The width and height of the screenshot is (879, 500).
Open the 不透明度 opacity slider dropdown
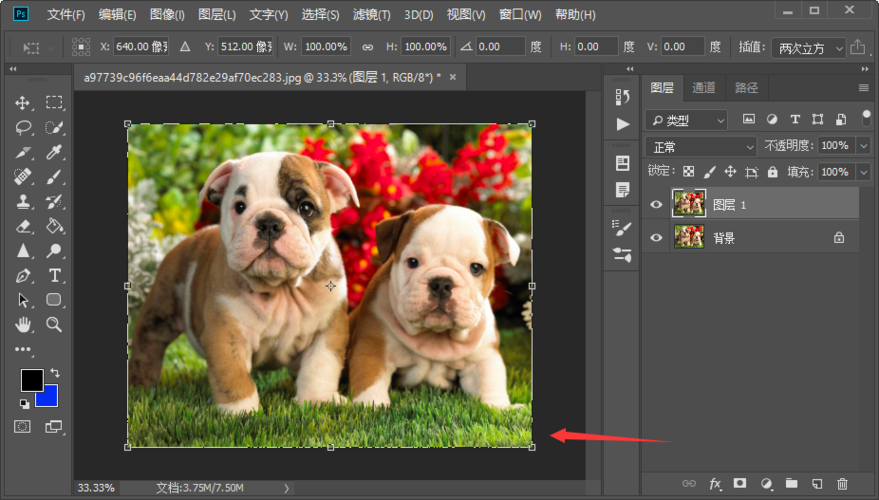[x=864, y=146]
